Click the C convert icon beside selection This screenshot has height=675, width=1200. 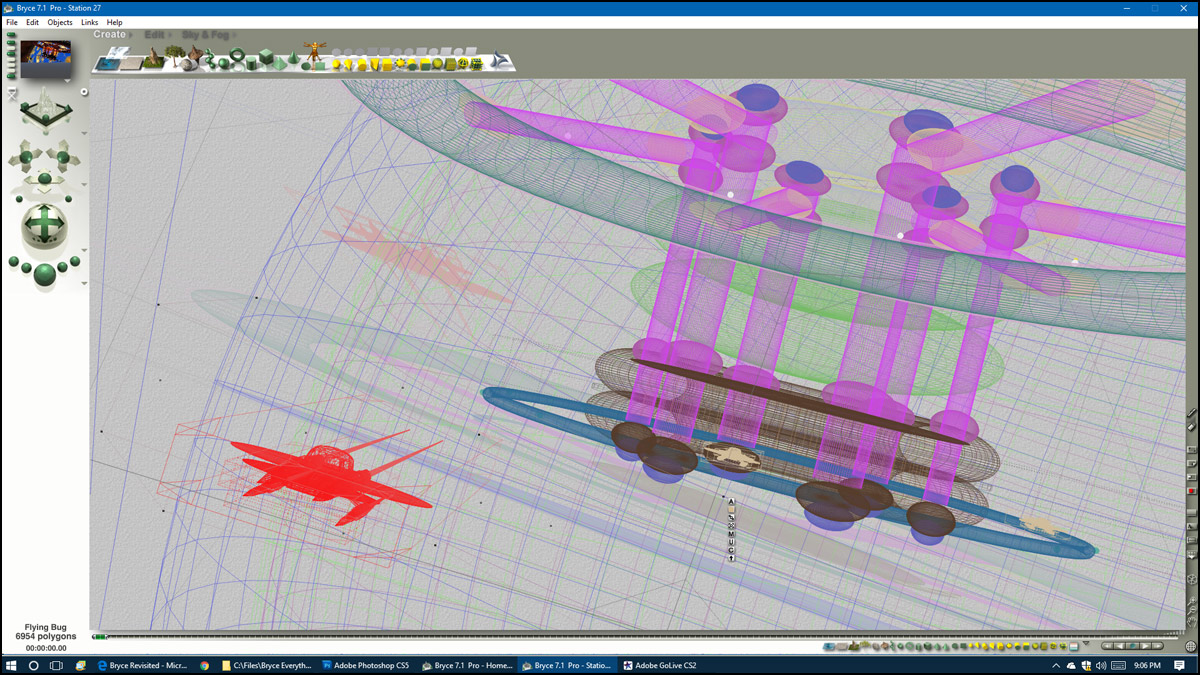coord(731,549)
